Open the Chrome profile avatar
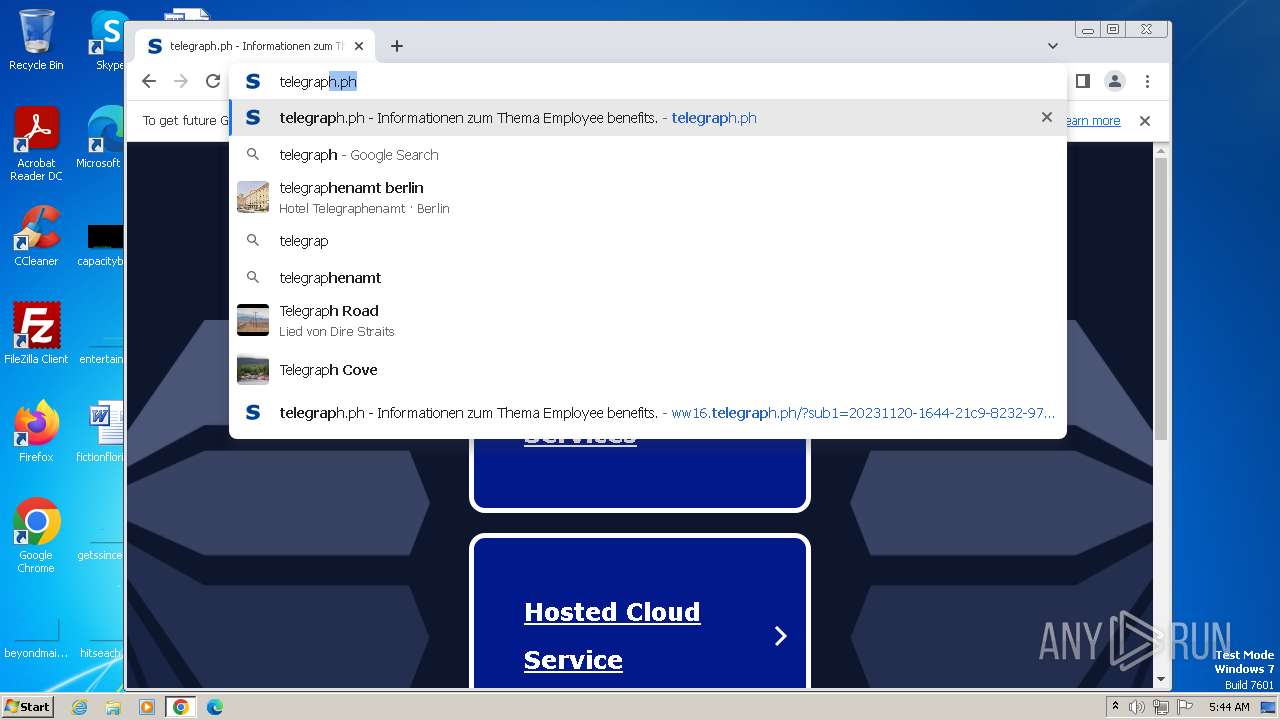Viewport: 1280px width, 720px height. 1115,81
